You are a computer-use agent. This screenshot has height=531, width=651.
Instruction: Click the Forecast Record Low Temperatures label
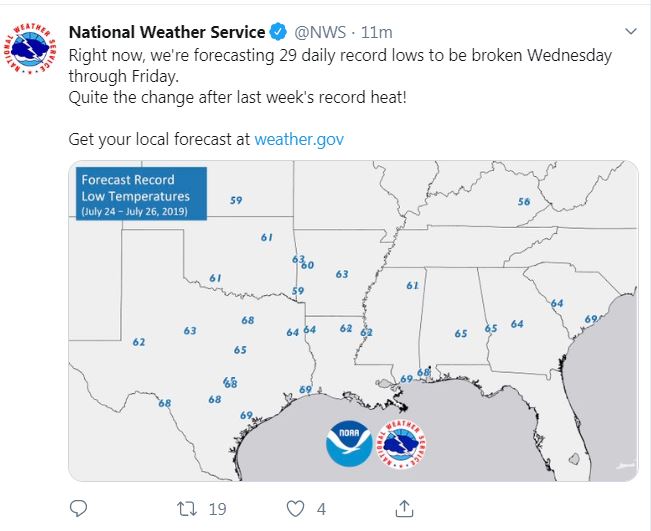(137, 192)
